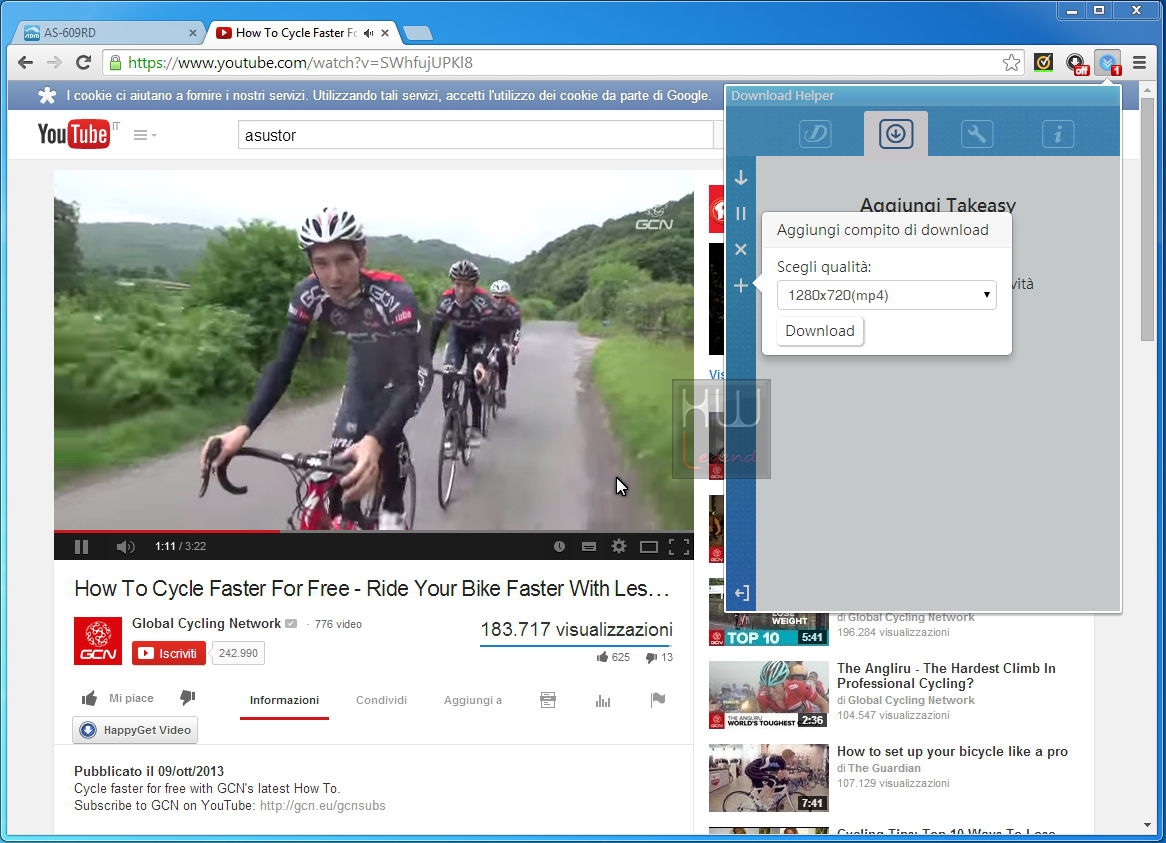
Task: Reload the YouTube page
Action: point(83,62)
